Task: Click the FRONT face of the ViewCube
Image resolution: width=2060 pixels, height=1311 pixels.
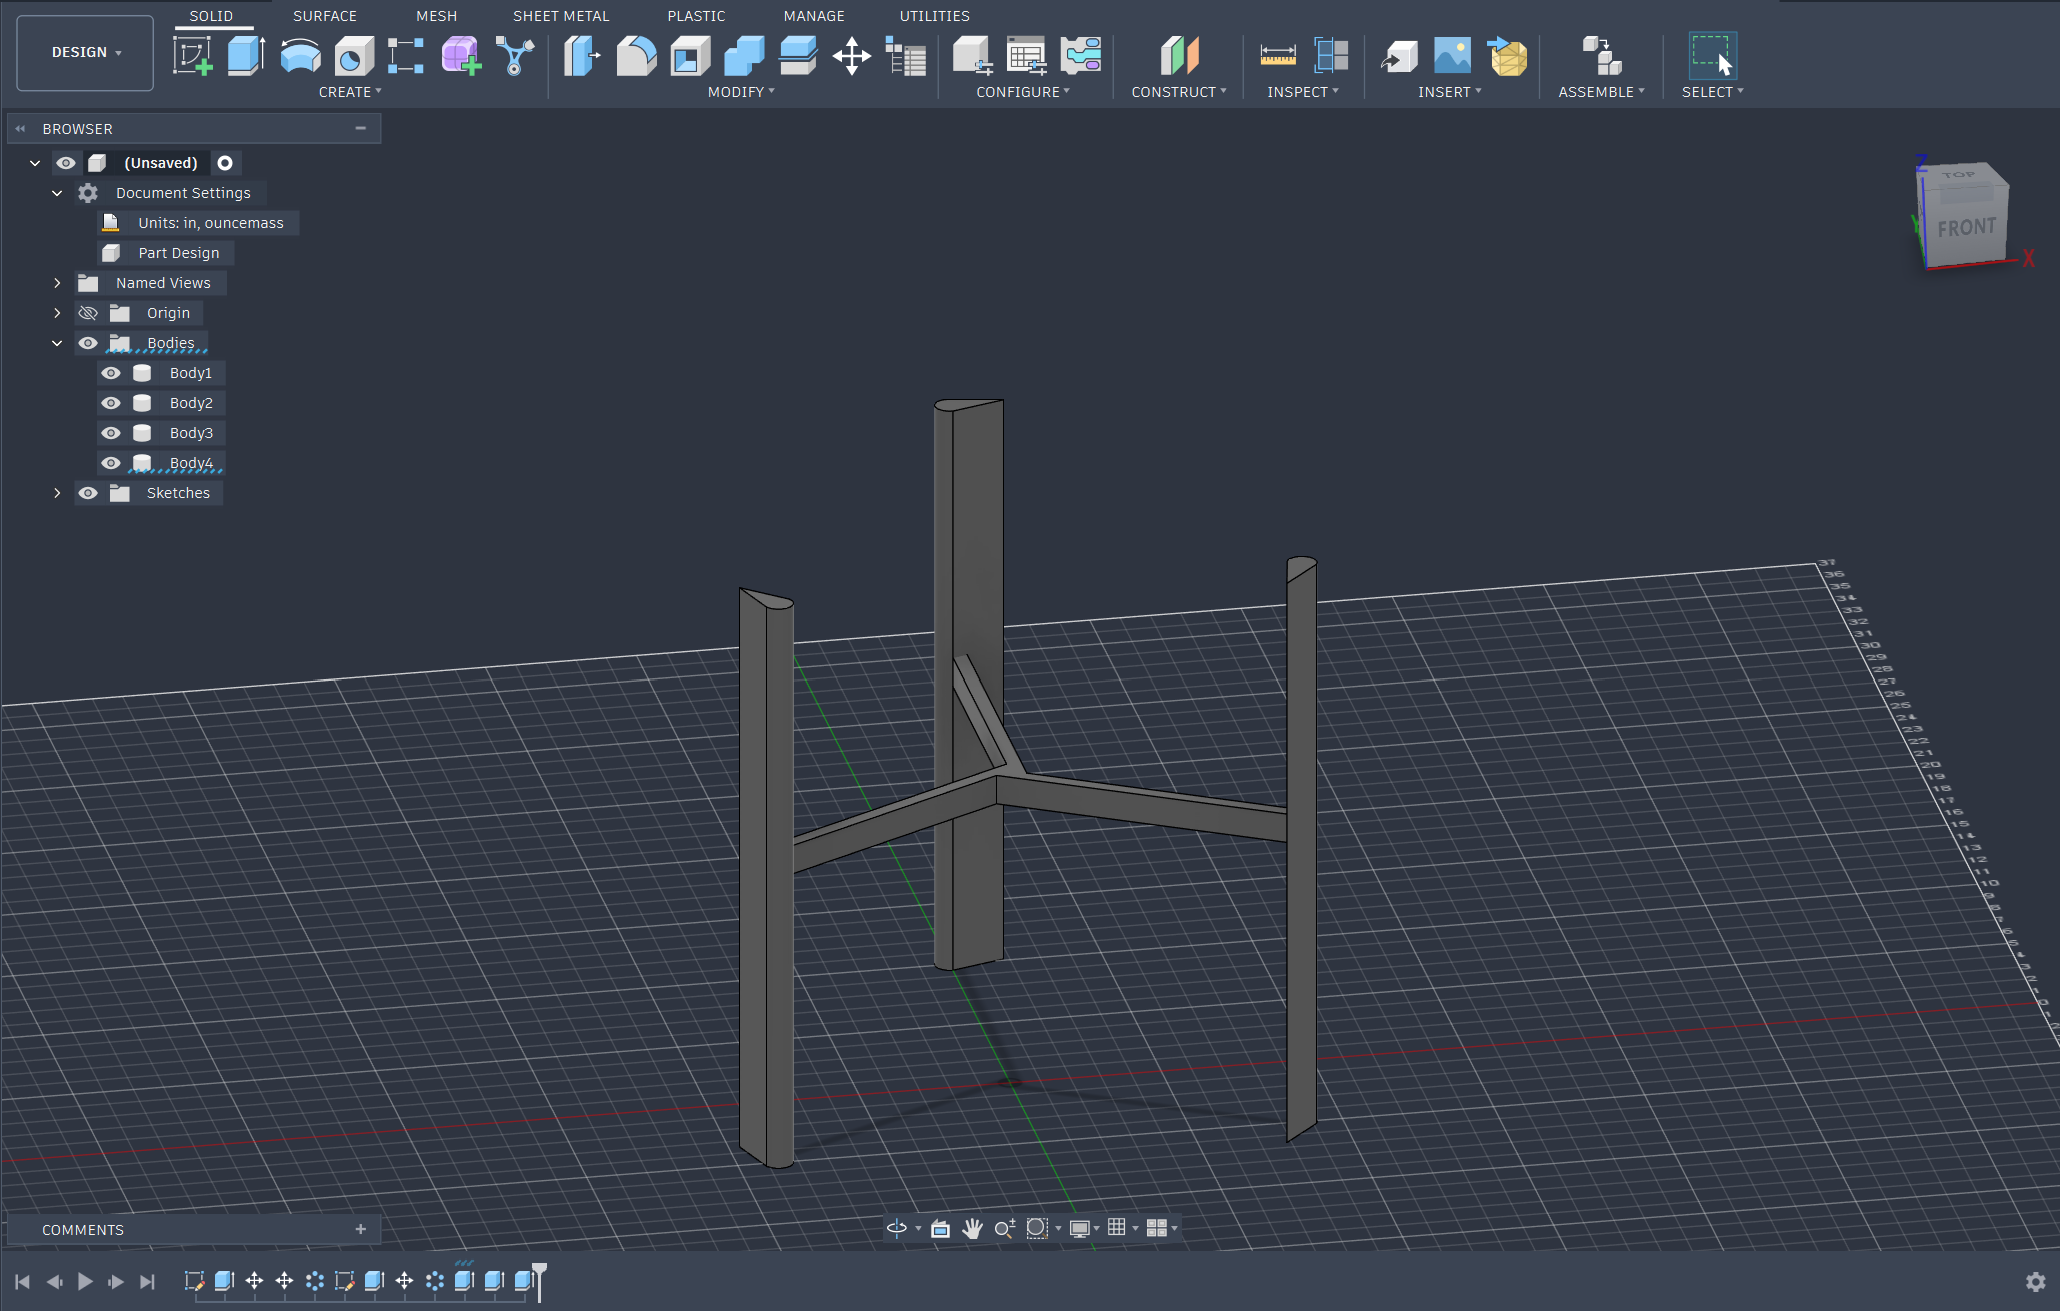Action: (x=1966, y=228)
